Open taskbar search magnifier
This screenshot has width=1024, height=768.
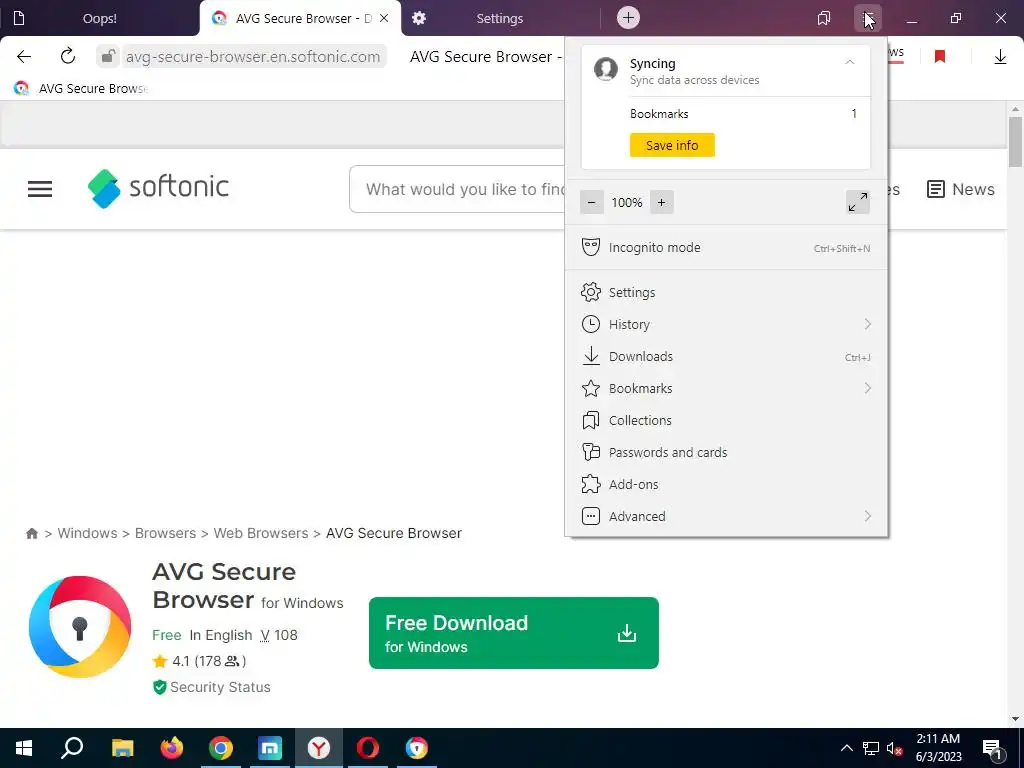(x=72, y=748)
